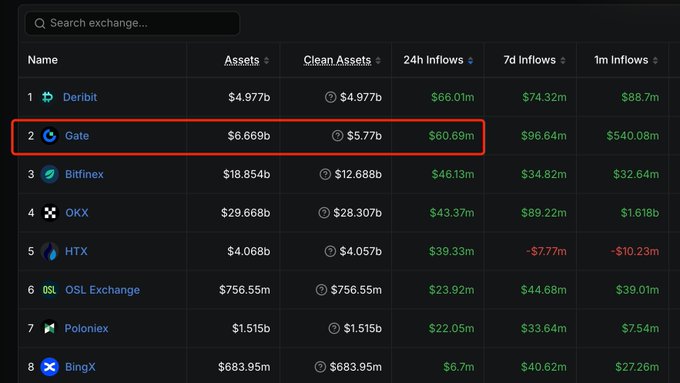The width and height of the screenshot is (680, 383).
Task: Open the Poloniex exchange link
Action: coord(86,328)
